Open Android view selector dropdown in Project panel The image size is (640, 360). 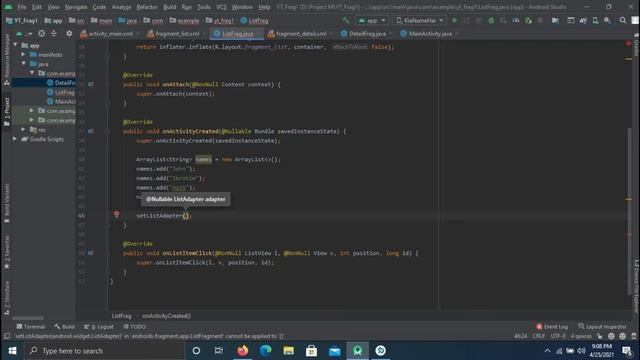click(24, 33)
